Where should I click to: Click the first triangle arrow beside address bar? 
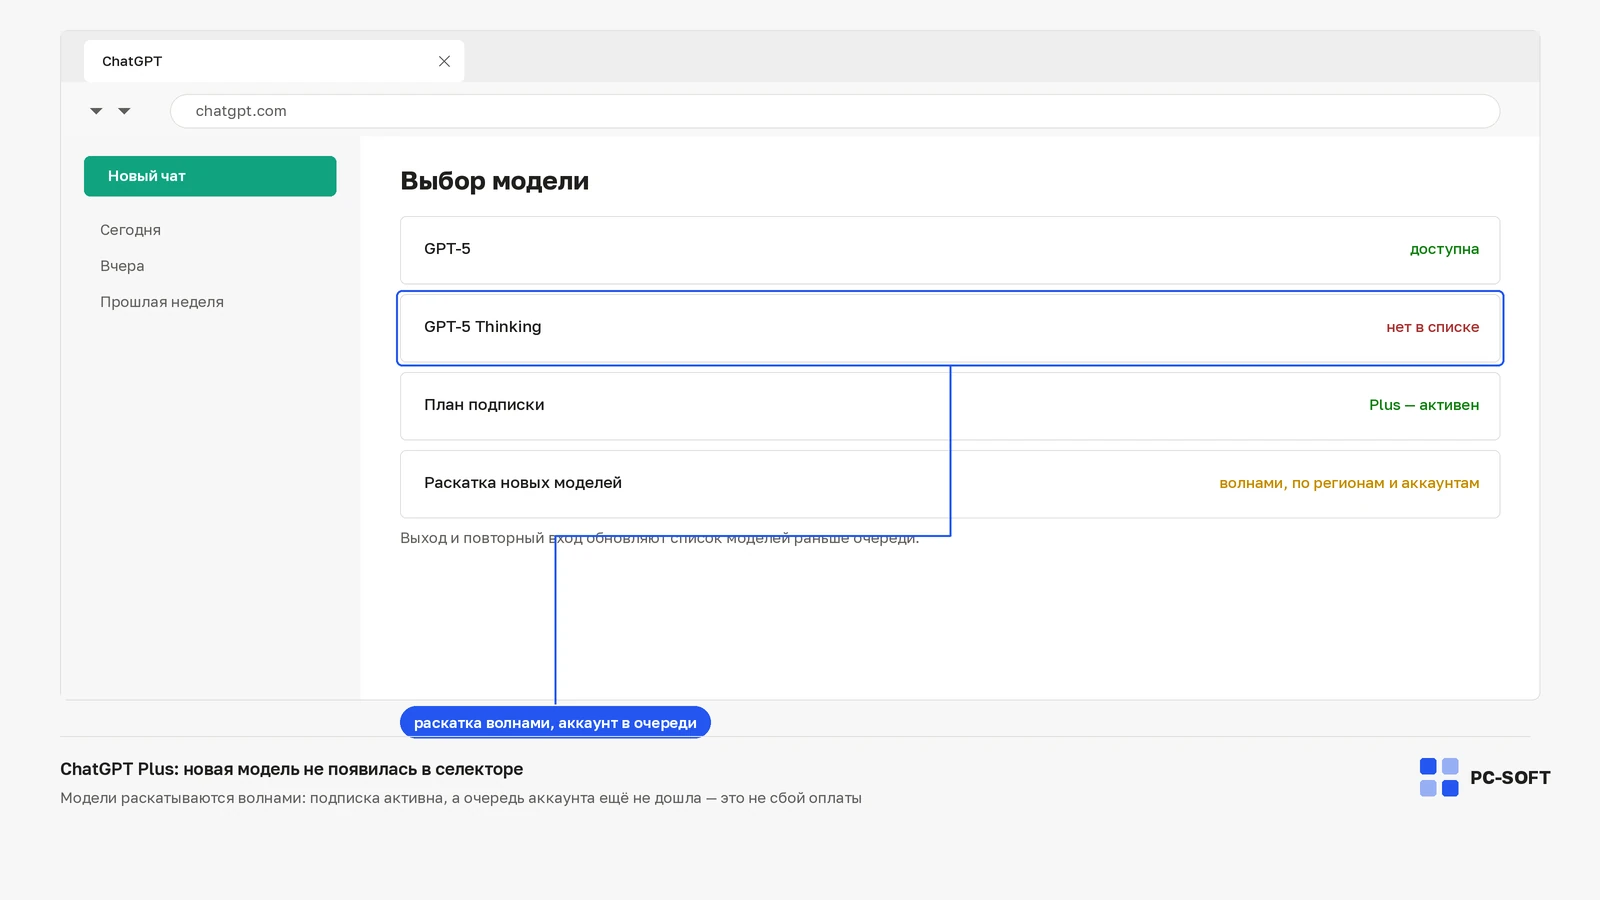tap(96, 111)
